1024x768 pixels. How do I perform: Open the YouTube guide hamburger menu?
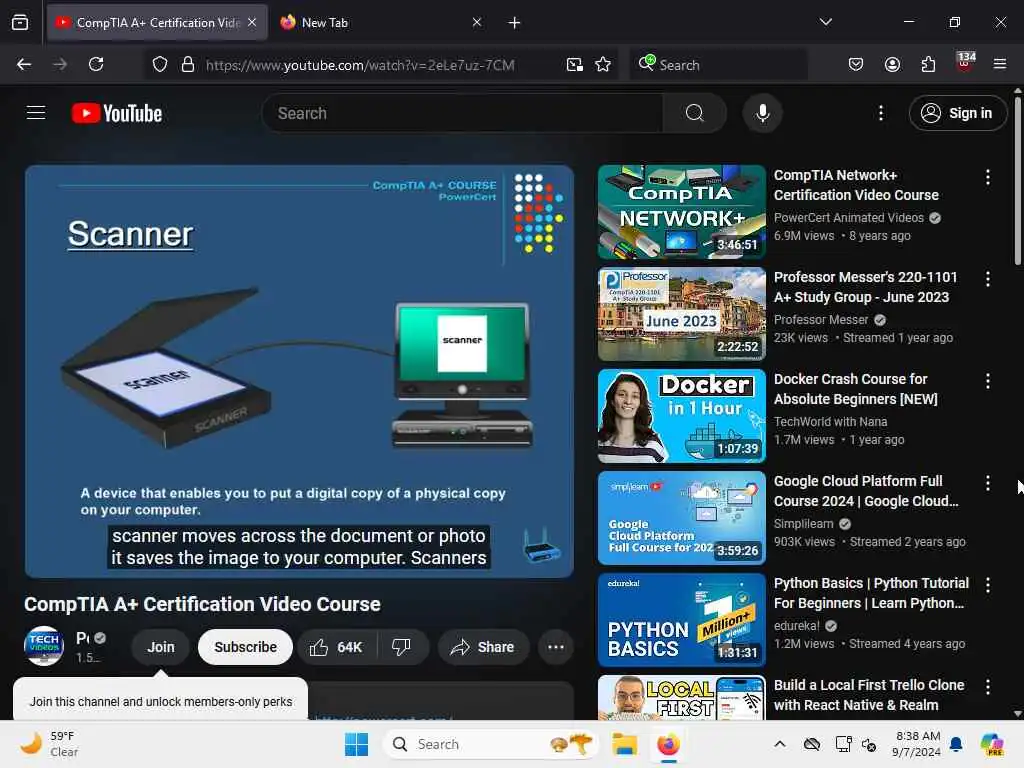point(36,113)
